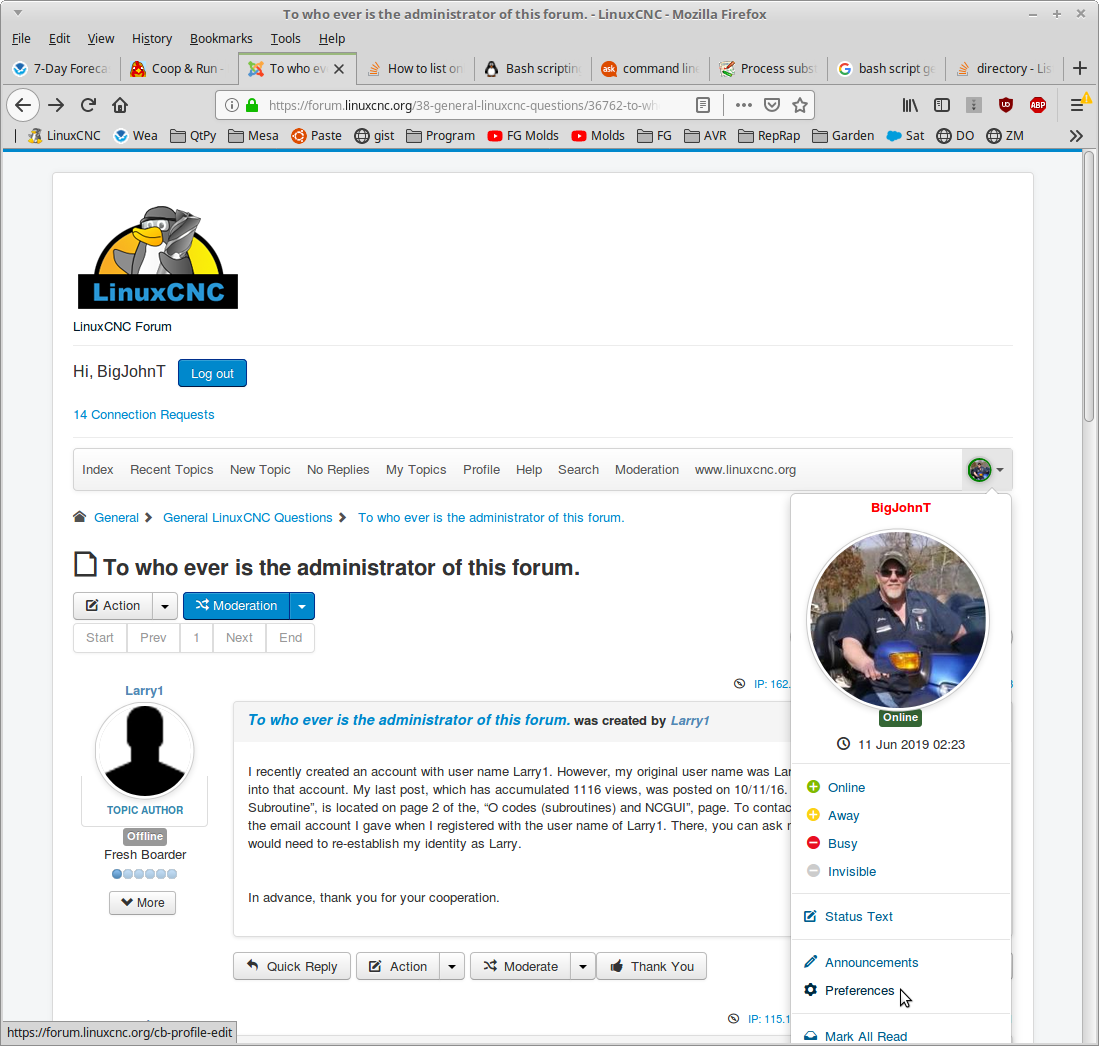The height and width of the screenshot is (1046, 1099).
Task: Bookmark this page with star icon
Action: coord(799,105)
